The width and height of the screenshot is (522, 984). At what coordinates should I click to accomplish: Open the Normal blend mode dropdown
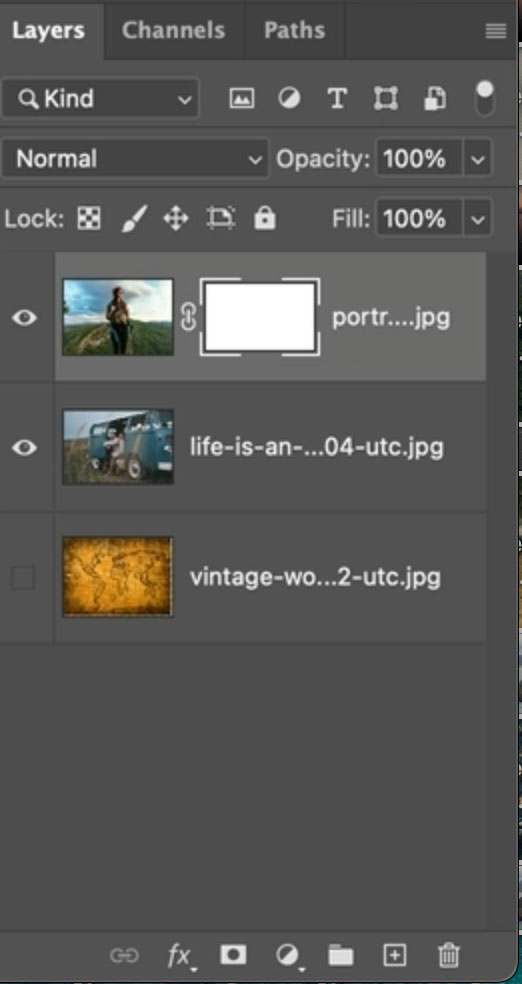135,159
